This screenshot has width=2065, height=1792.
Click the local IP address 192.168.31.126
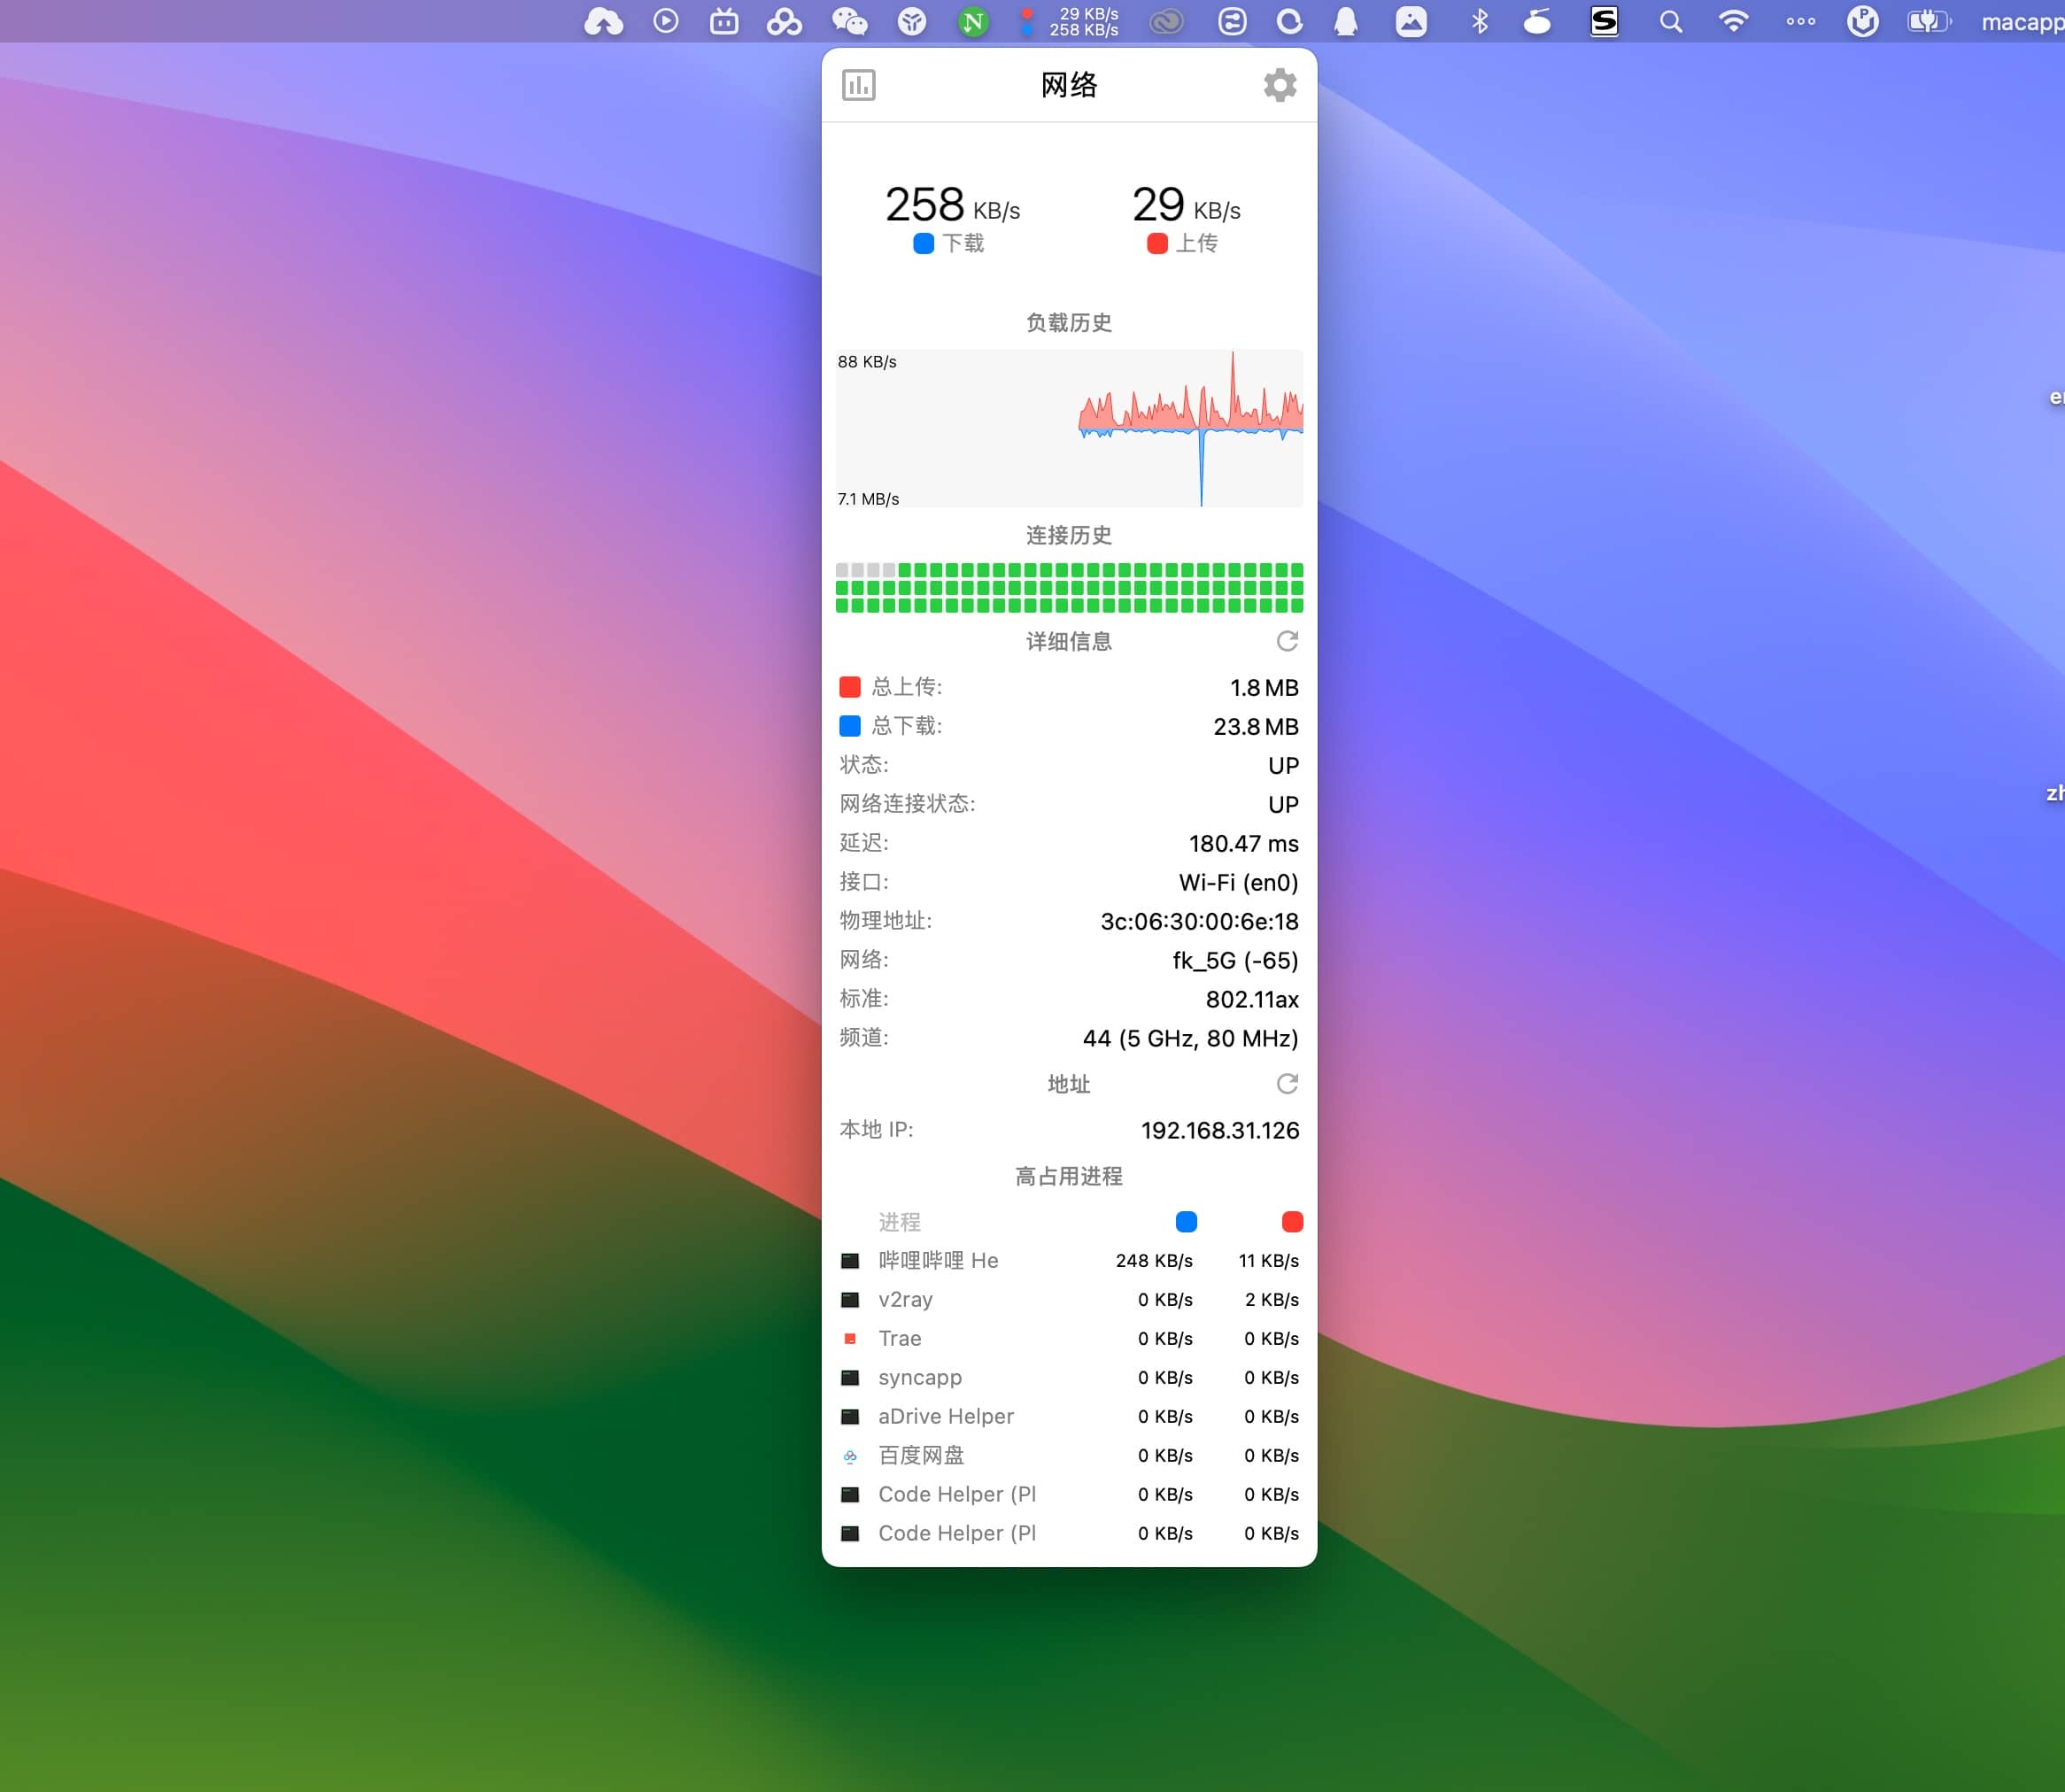(1219, 1131)
